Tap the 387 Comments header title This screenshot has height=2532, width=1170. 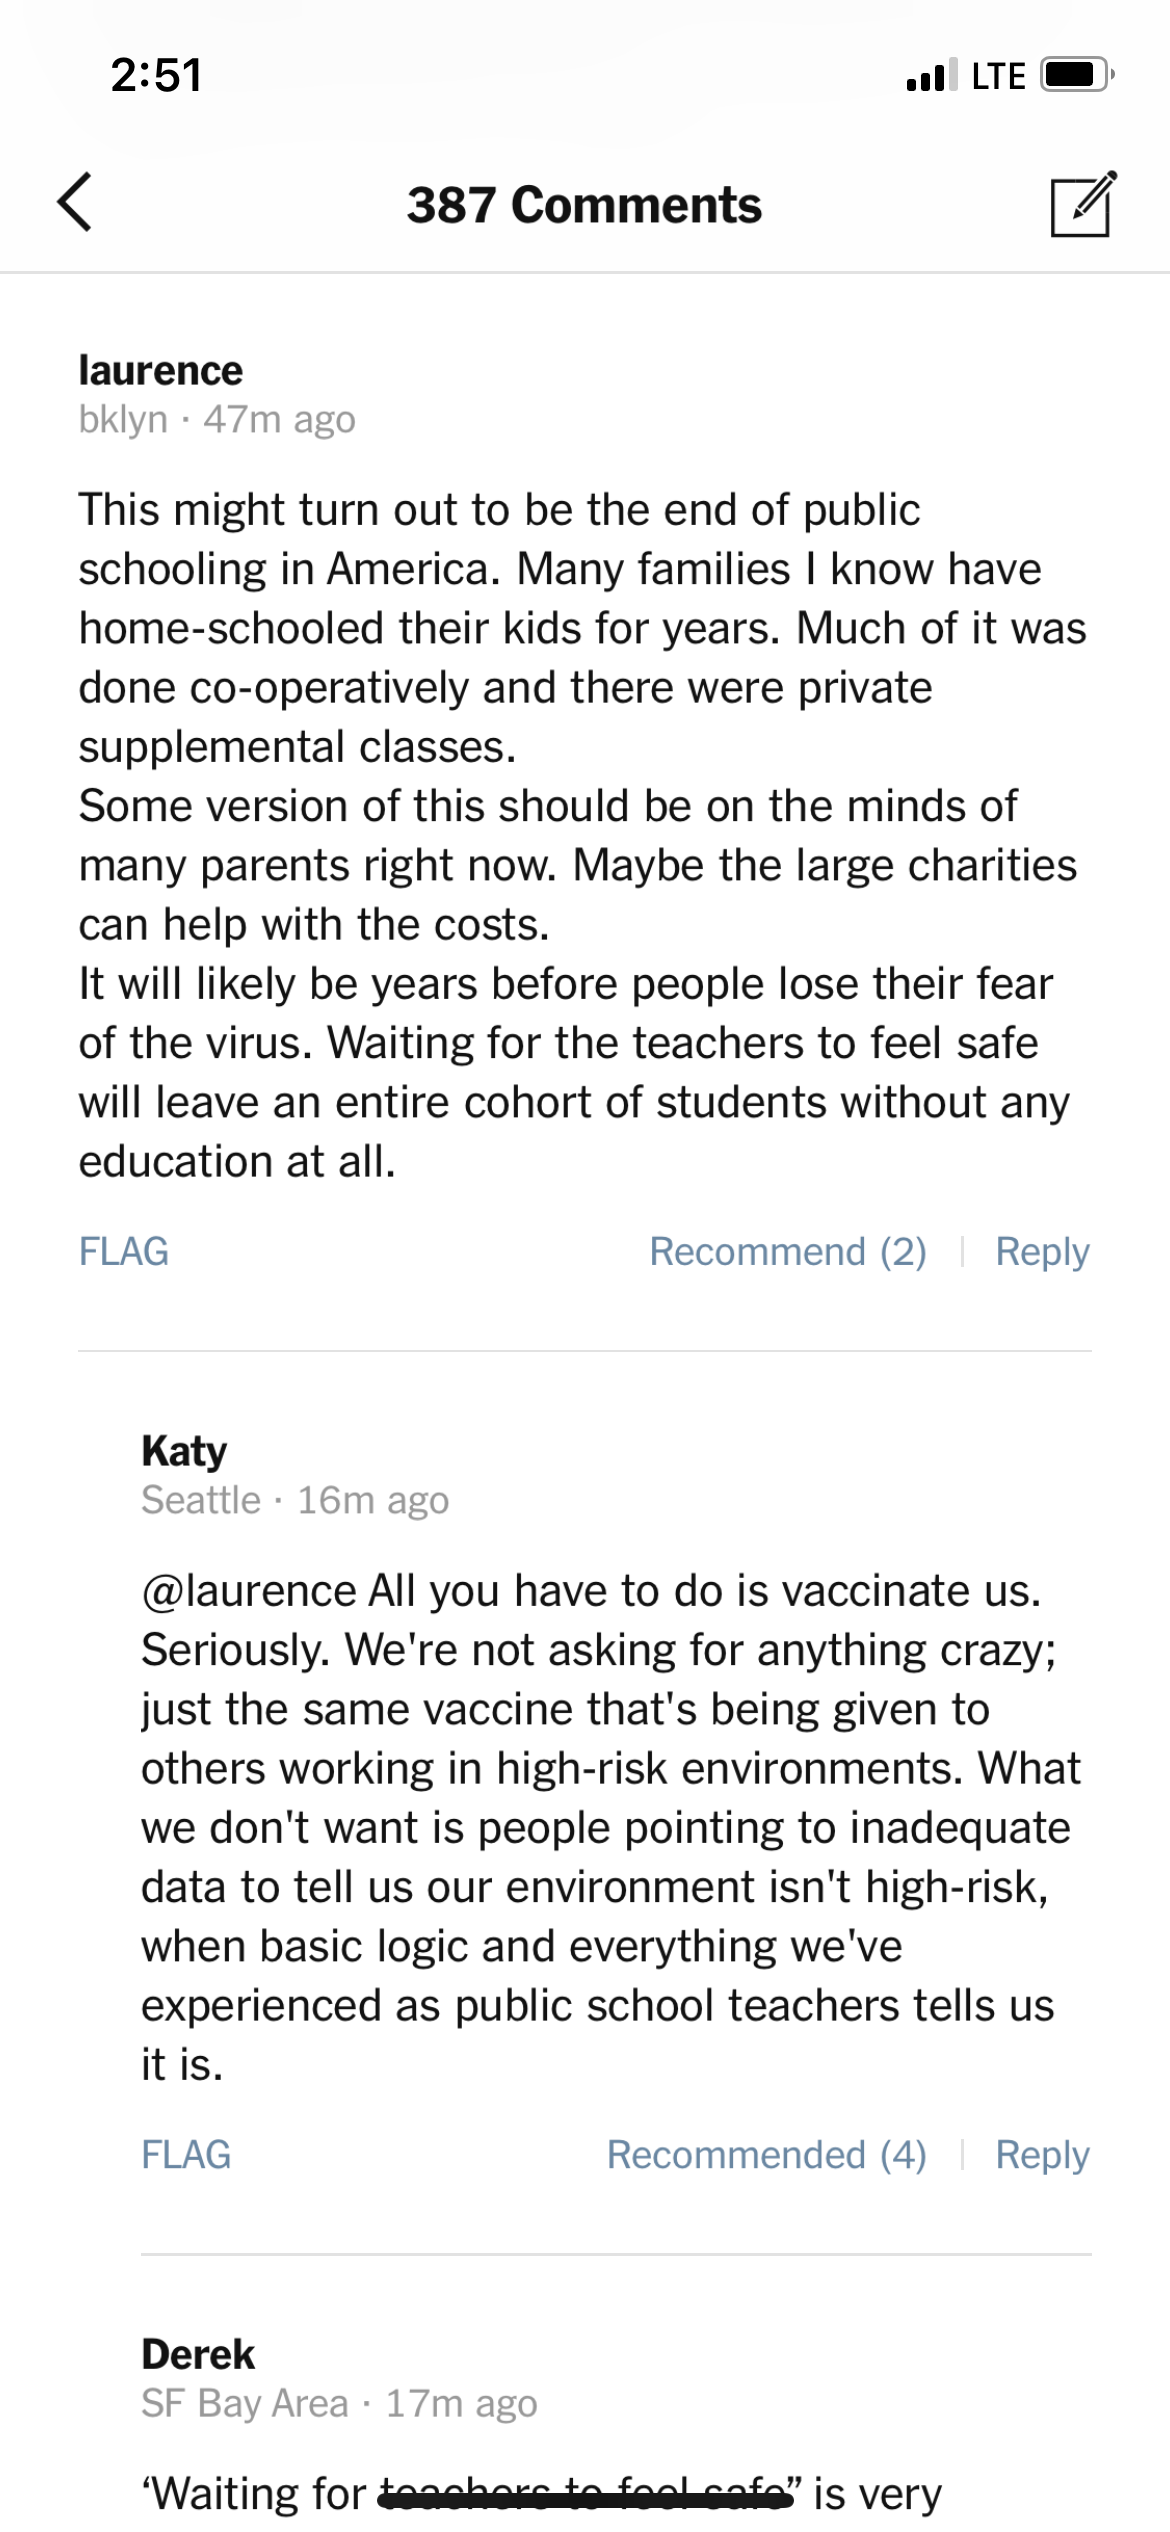click(584, 205)
